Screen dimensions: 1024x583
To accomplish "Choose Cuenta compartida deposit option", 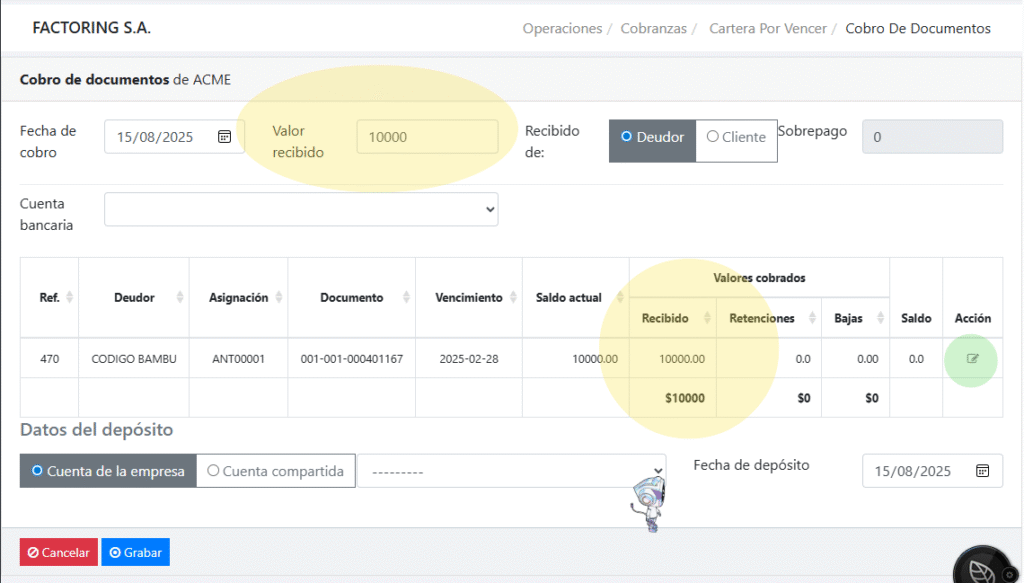I will tap(276, 471).
